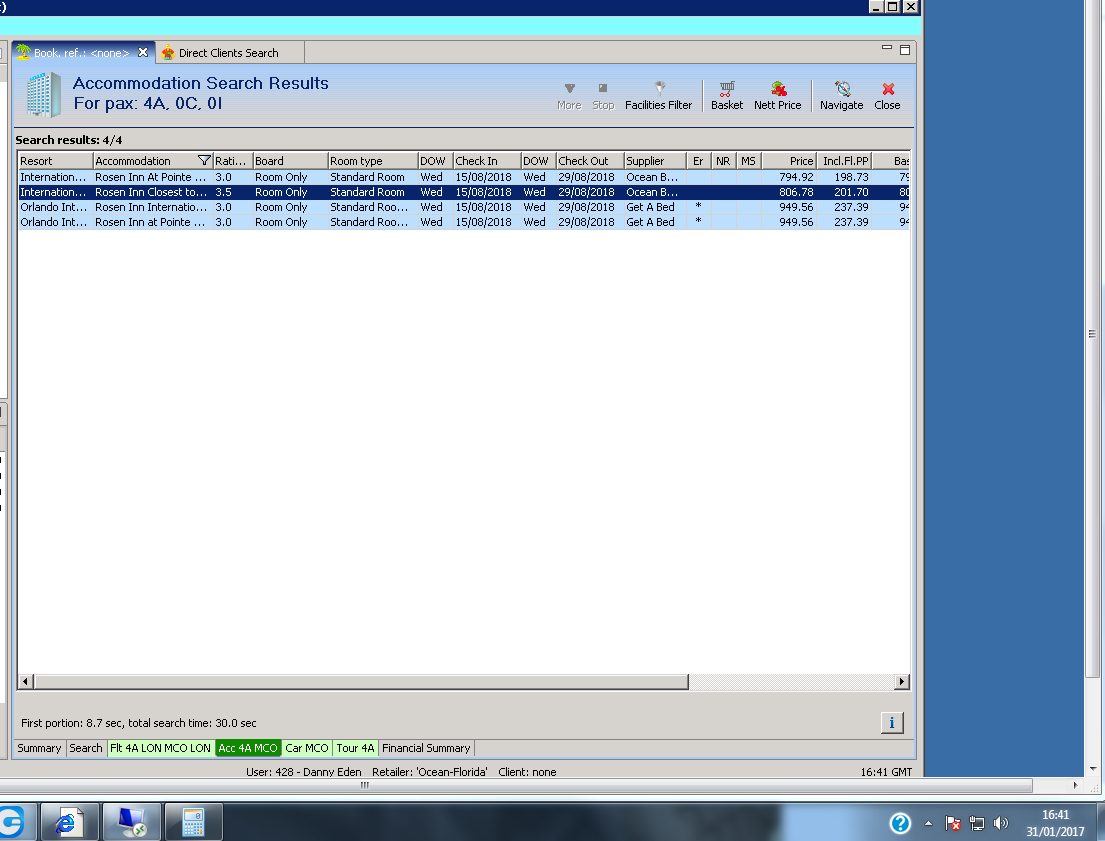Click the Accommodation column filter funnel
Viewport: 1105px width, 841px height.
click(x=204, y=161)
